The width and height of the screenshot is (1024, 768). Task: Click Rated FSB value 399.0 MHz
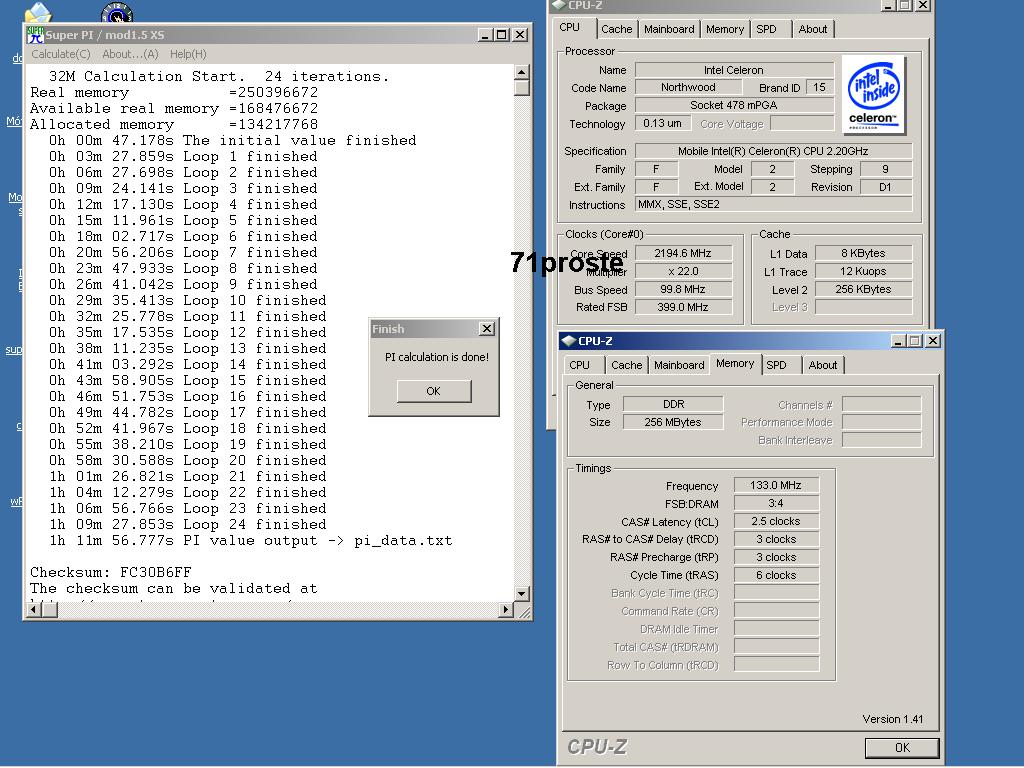(683, 307)
